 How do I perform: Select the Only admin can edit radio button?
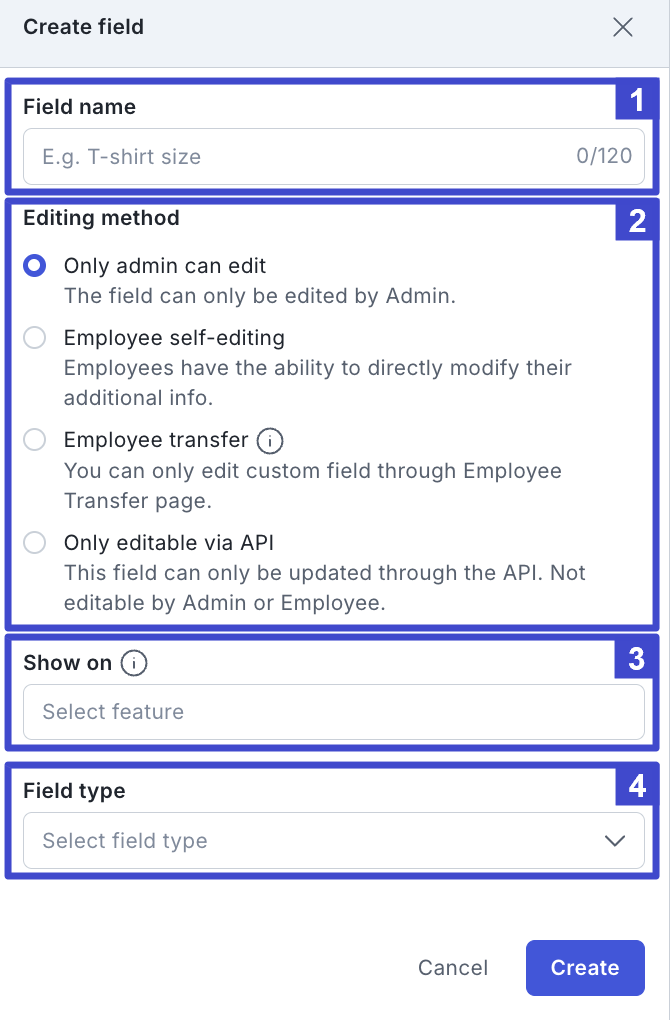pyautogui.click(x=34, y=265)
